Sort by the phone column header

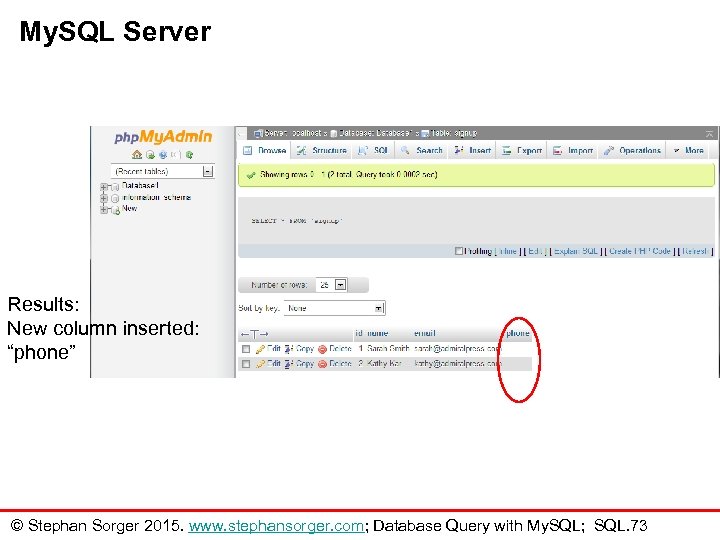[518, 333]
